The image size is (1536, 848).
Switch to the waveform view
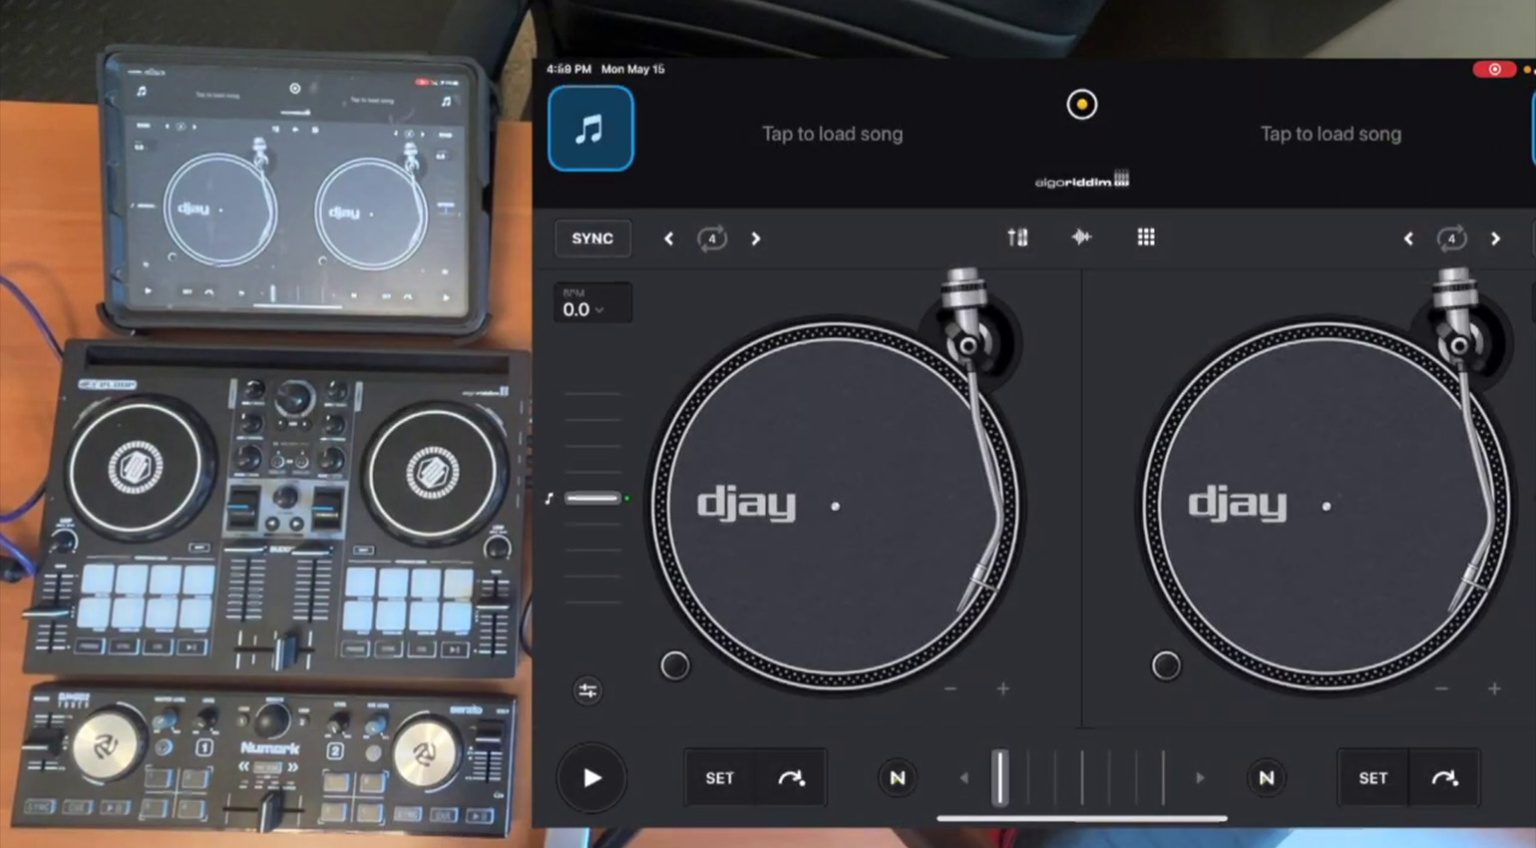coord(1081,238)
